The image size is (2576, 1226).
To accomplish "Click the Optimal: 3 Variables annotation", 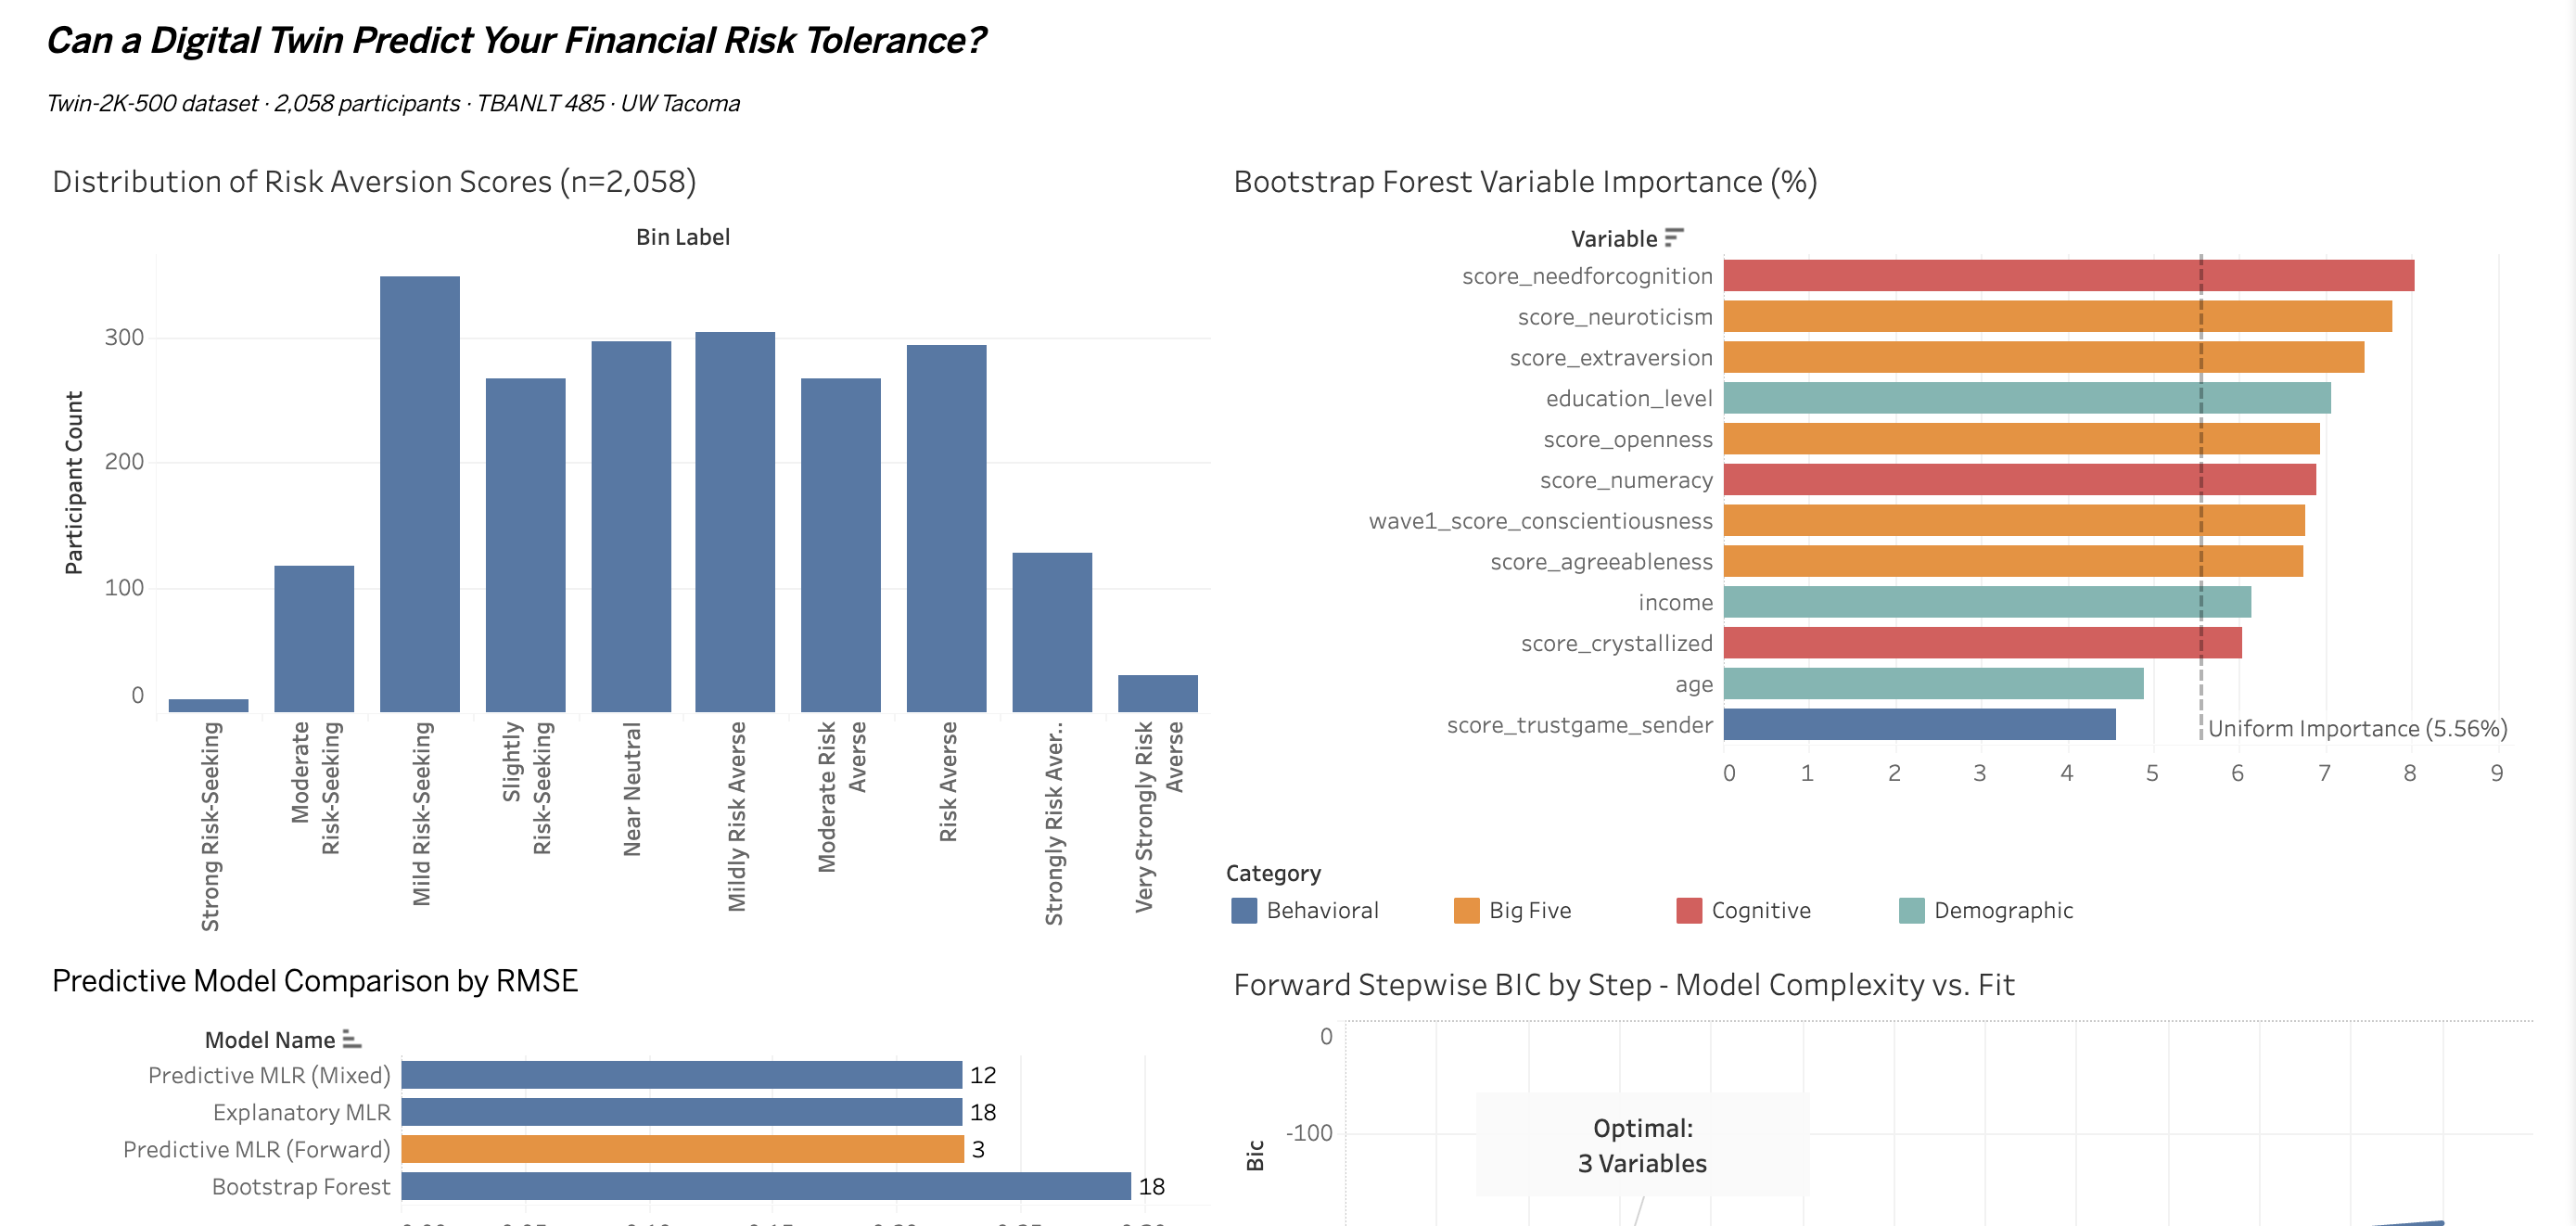I will click(1641, 1143).
